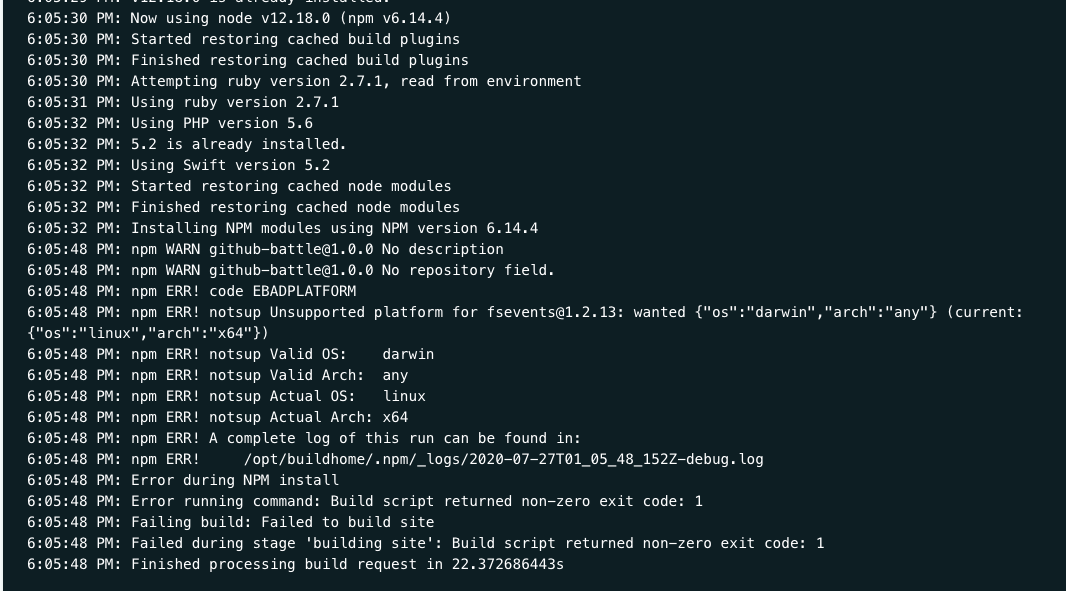Click 'Finished processing build request' line
This screenshot has height=591, width=1066.
(x=347, y=564)
